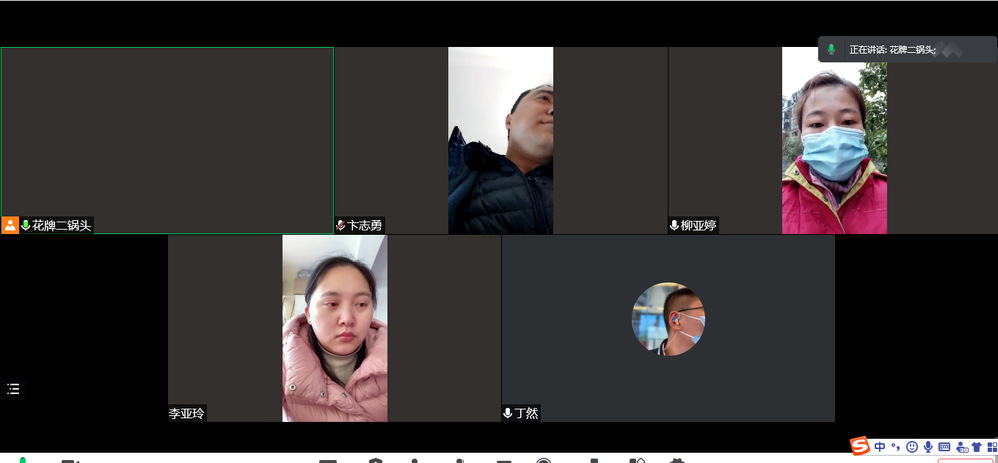Click the Sogou input method S logo
Viewport: 998px width, 463px height.
point(859,446)
